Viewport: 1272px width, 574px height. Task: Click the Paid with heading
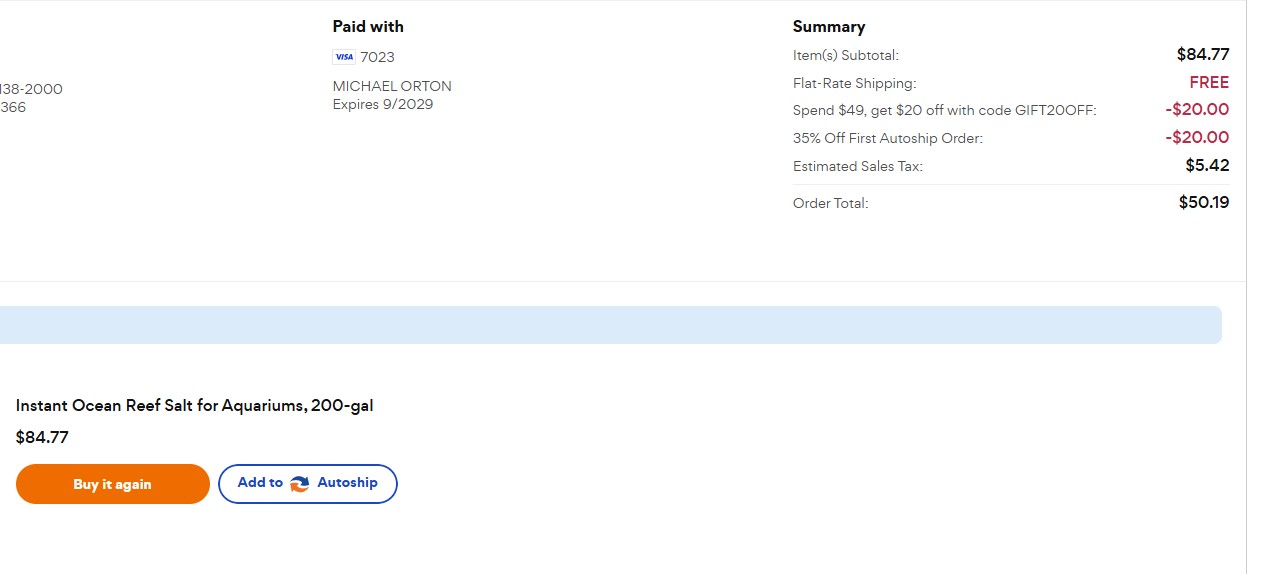368,27
